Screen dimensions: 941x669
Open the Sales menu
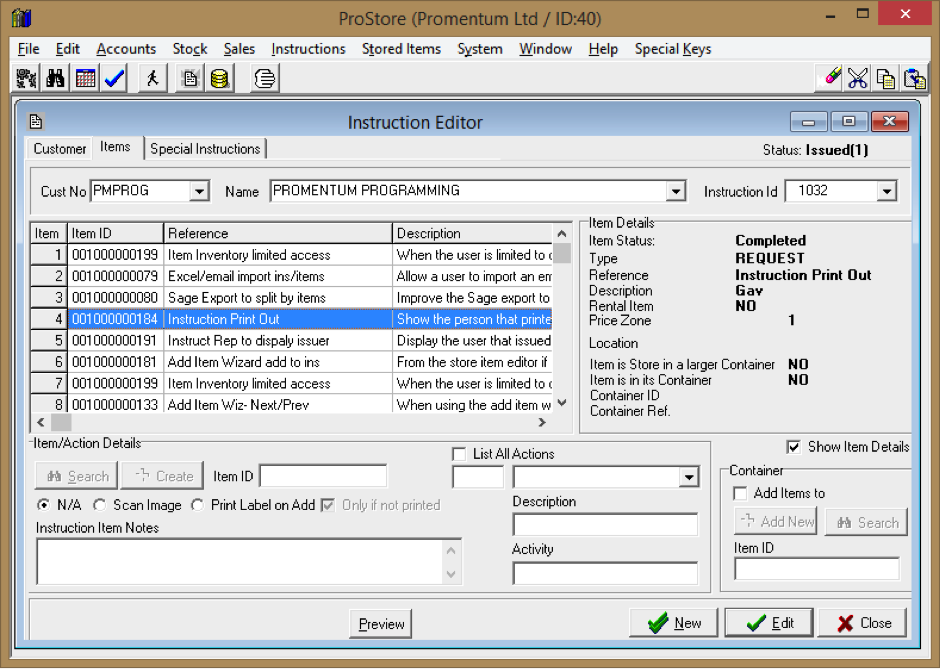click(x=239, y=49)
